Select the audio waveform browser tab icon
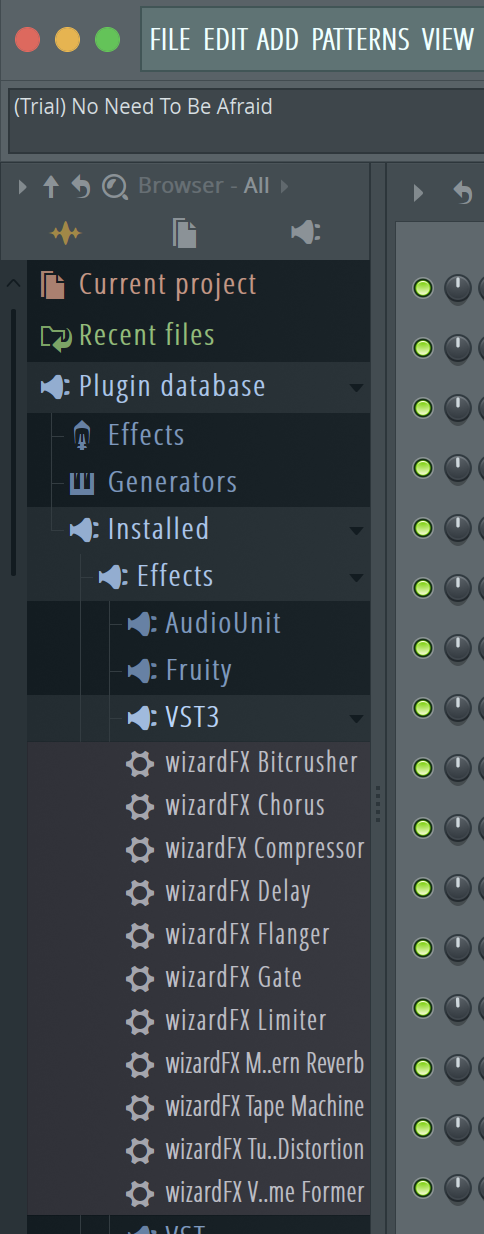The height and width of the screenshot is (1234, 484). [66, 233]
